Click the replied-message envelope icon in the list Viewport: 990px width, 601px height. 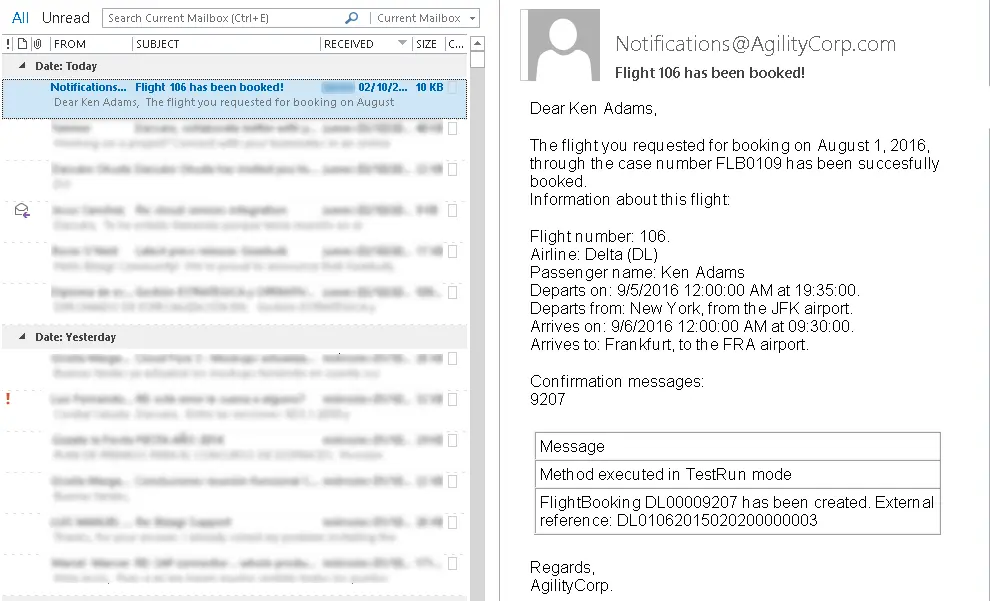pyautogui.click(x=22, y=210)
